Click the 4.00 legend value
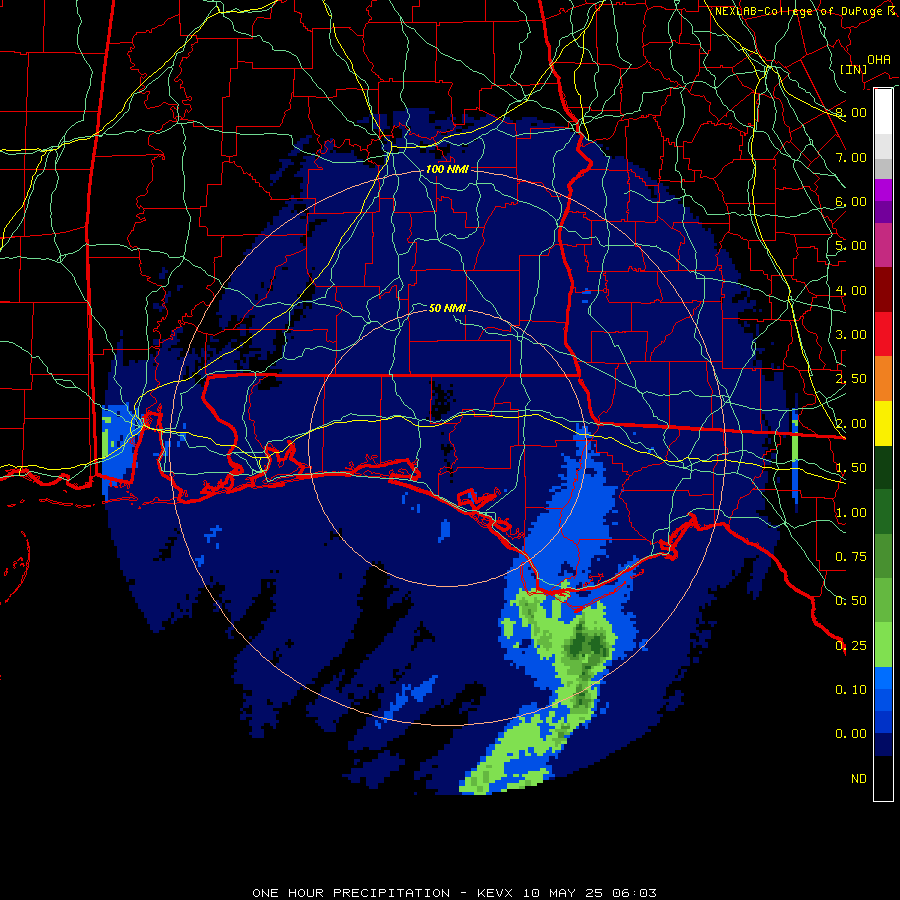 click(x=851, y=290)
